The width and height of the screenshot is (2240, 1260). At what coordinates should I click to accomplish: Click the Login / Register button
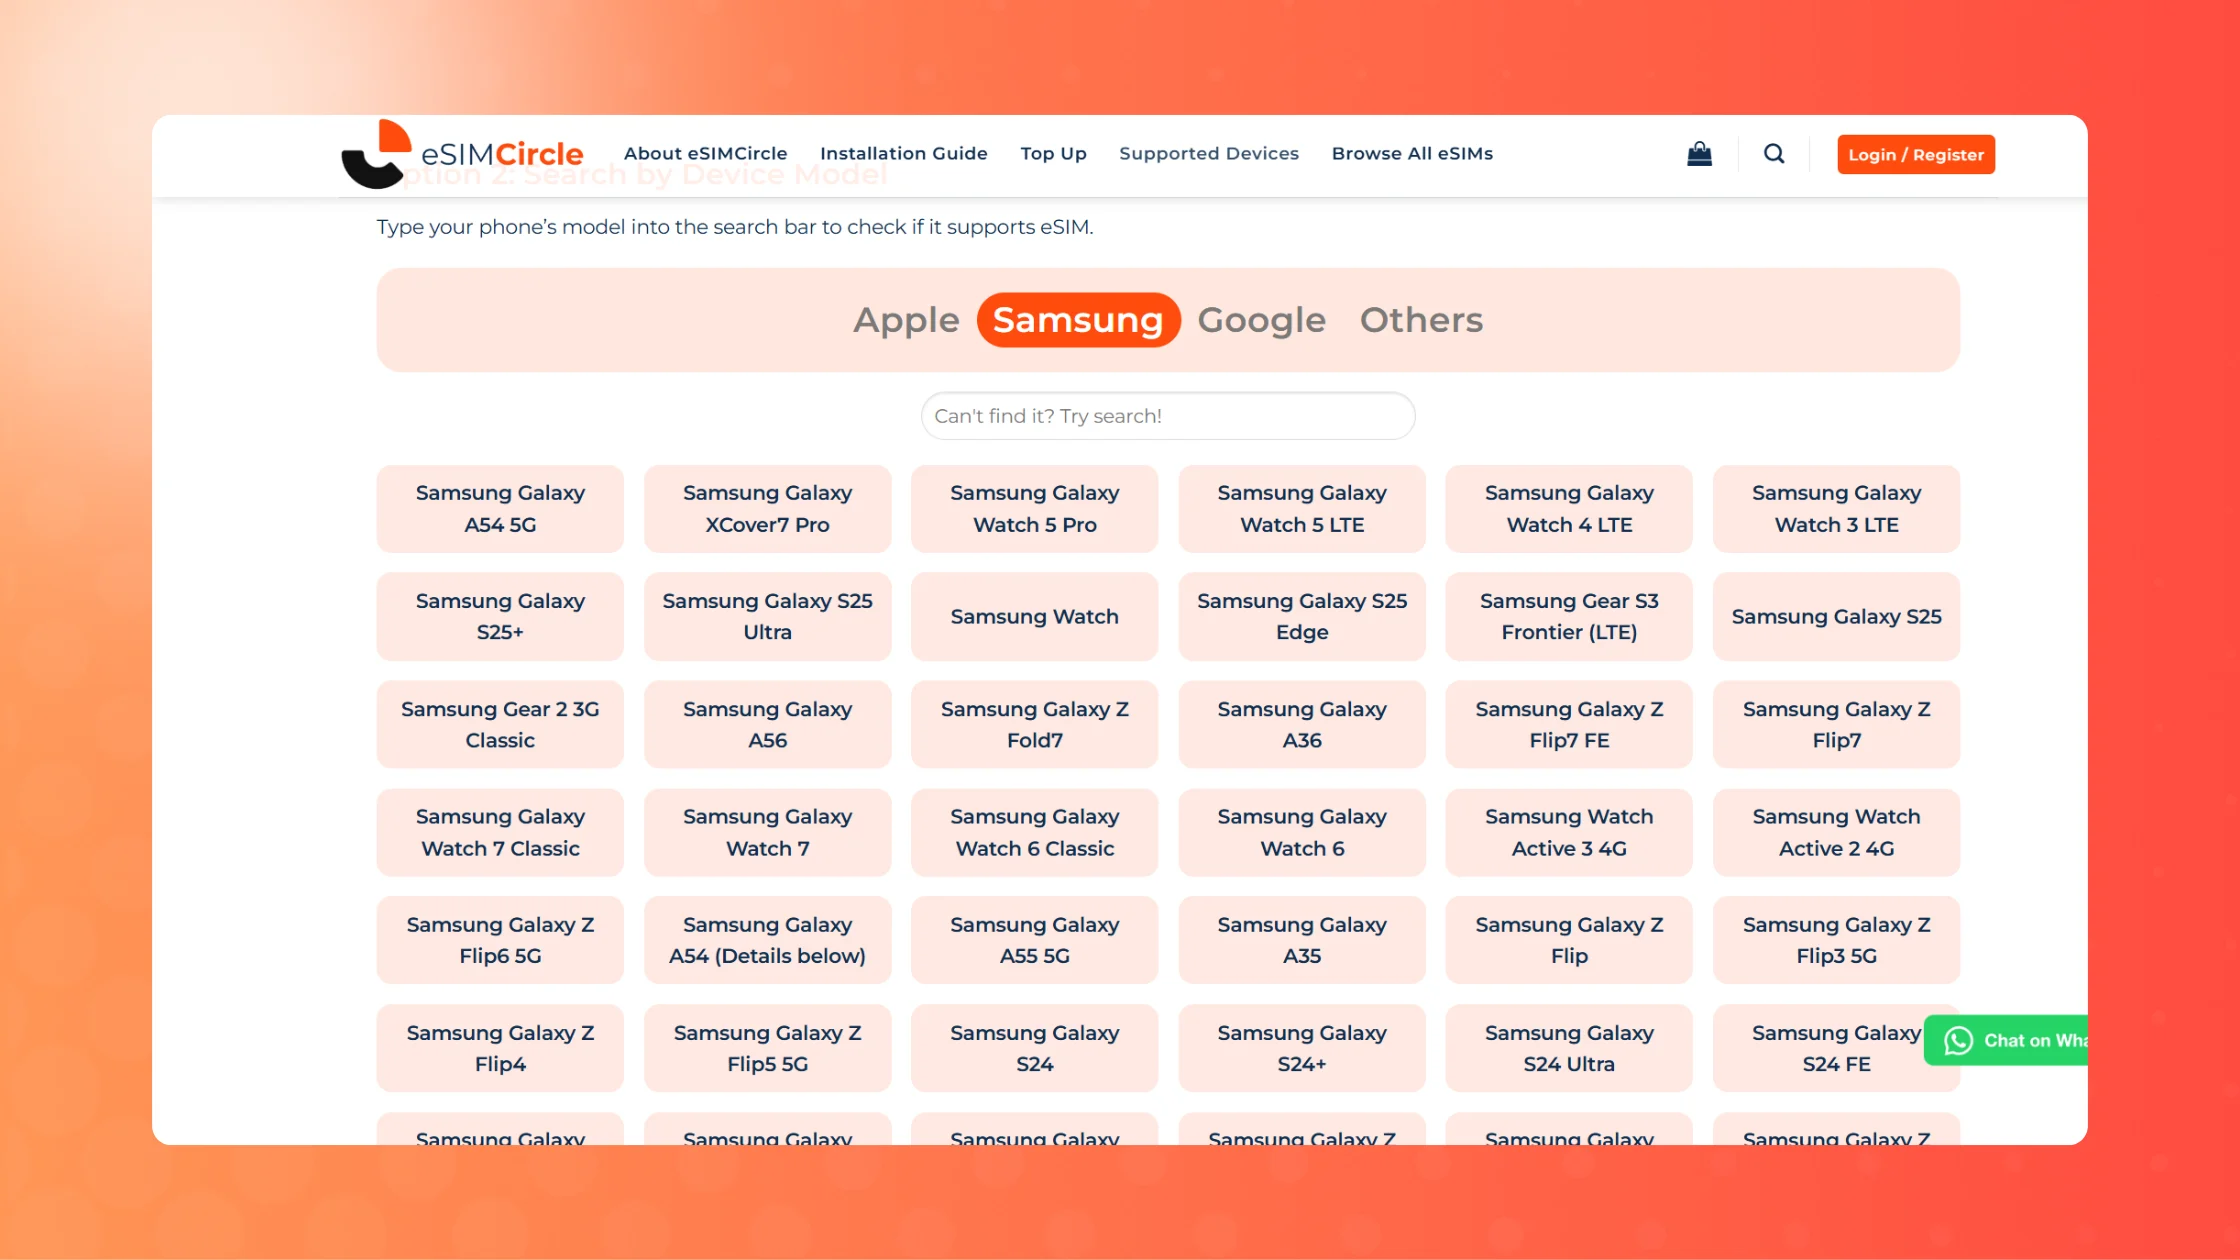pyautogui.click(x=1915, y=155)
